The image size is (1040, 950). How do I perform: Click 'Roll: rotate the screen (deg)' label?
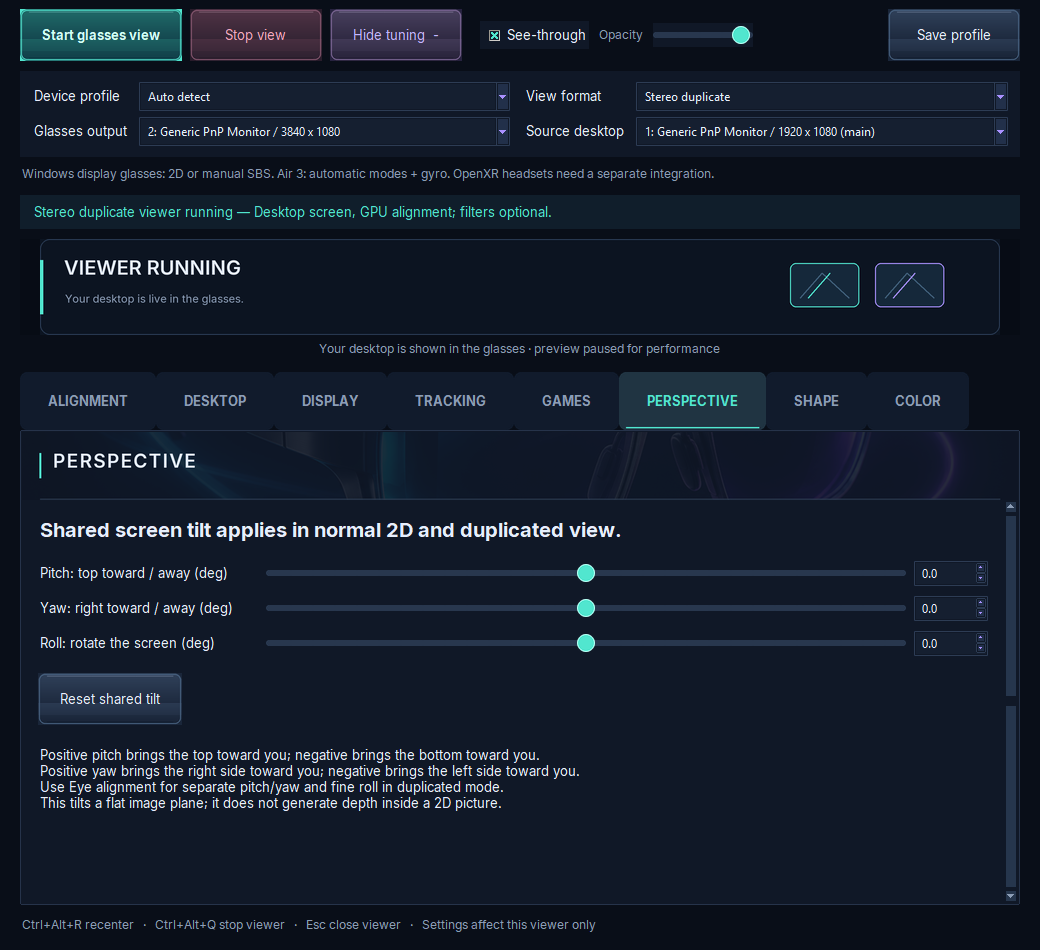coord(127,644)
